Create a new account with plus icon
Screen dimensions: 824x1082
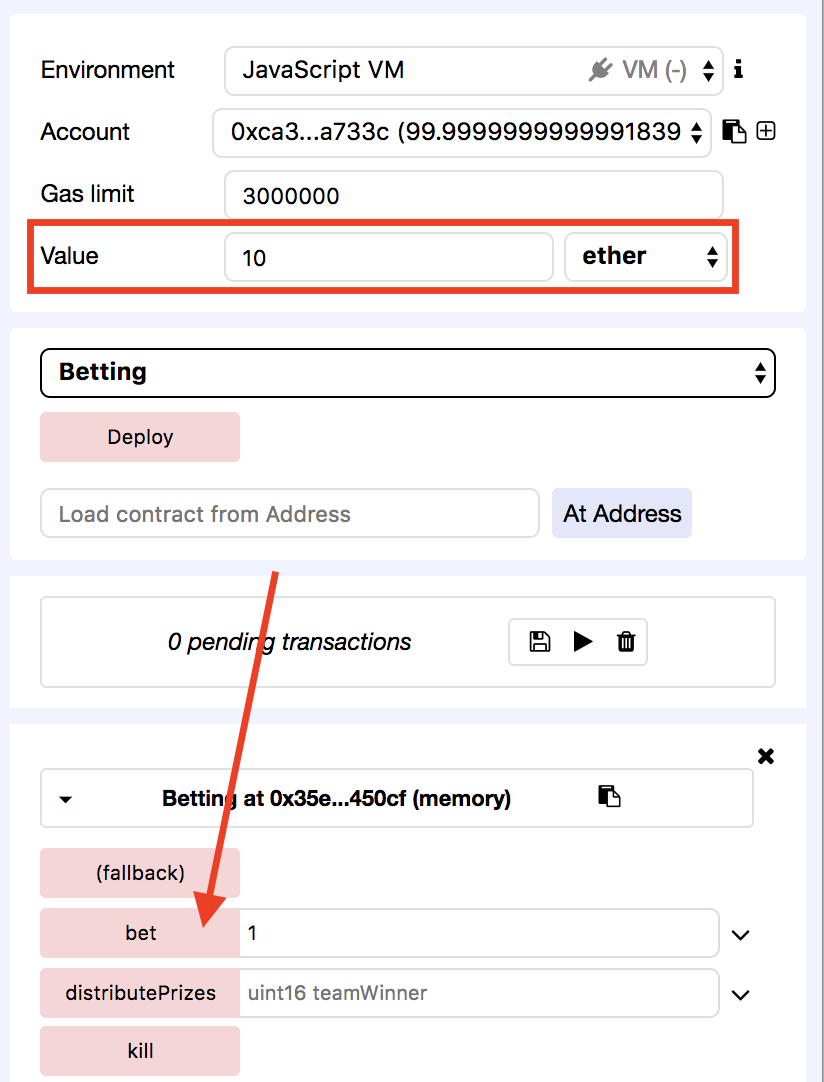(x=766, y=130)
